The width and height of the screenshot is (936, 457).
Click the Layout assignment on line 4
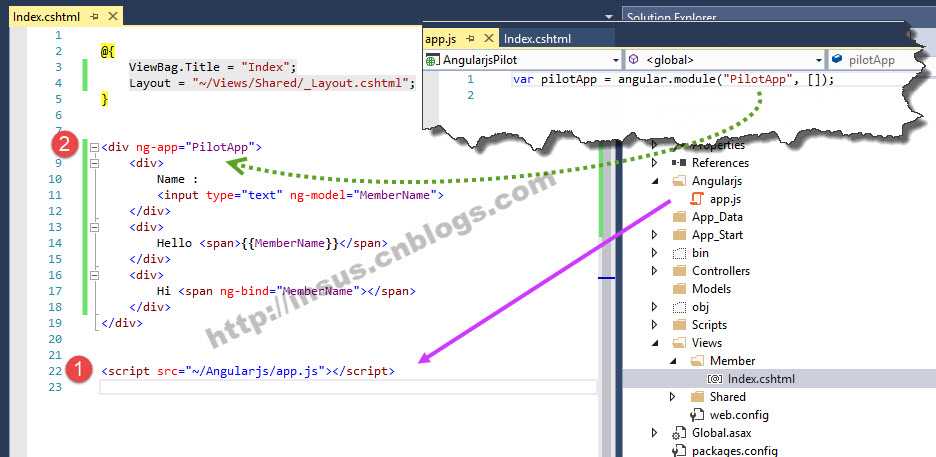tap(272, 83)
